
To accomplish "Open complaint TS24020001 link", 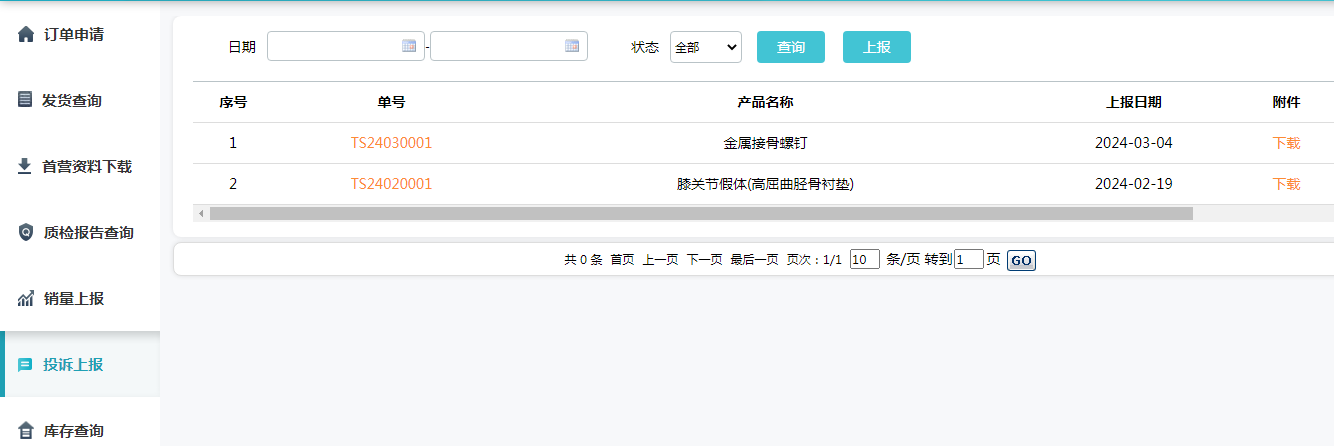I will coord(391,184).
